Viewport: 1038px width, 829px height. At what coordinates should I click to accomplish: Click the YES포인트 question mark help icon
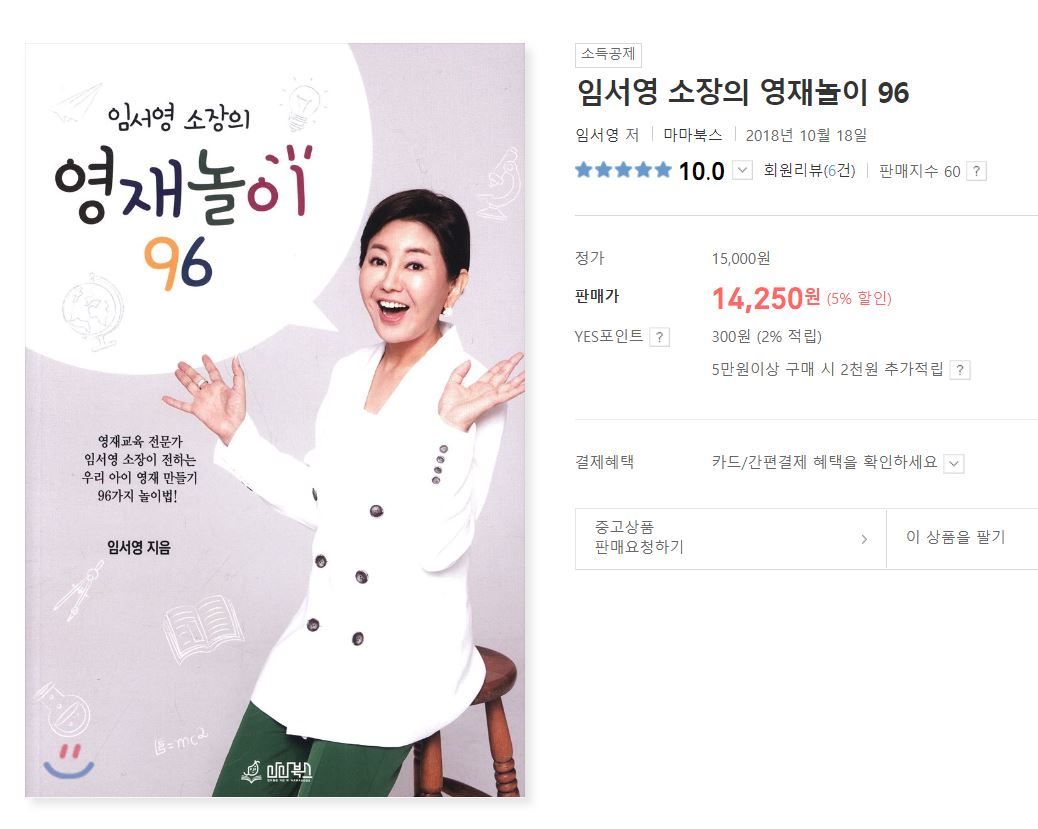pyautogui.click(x=659, y=337)
